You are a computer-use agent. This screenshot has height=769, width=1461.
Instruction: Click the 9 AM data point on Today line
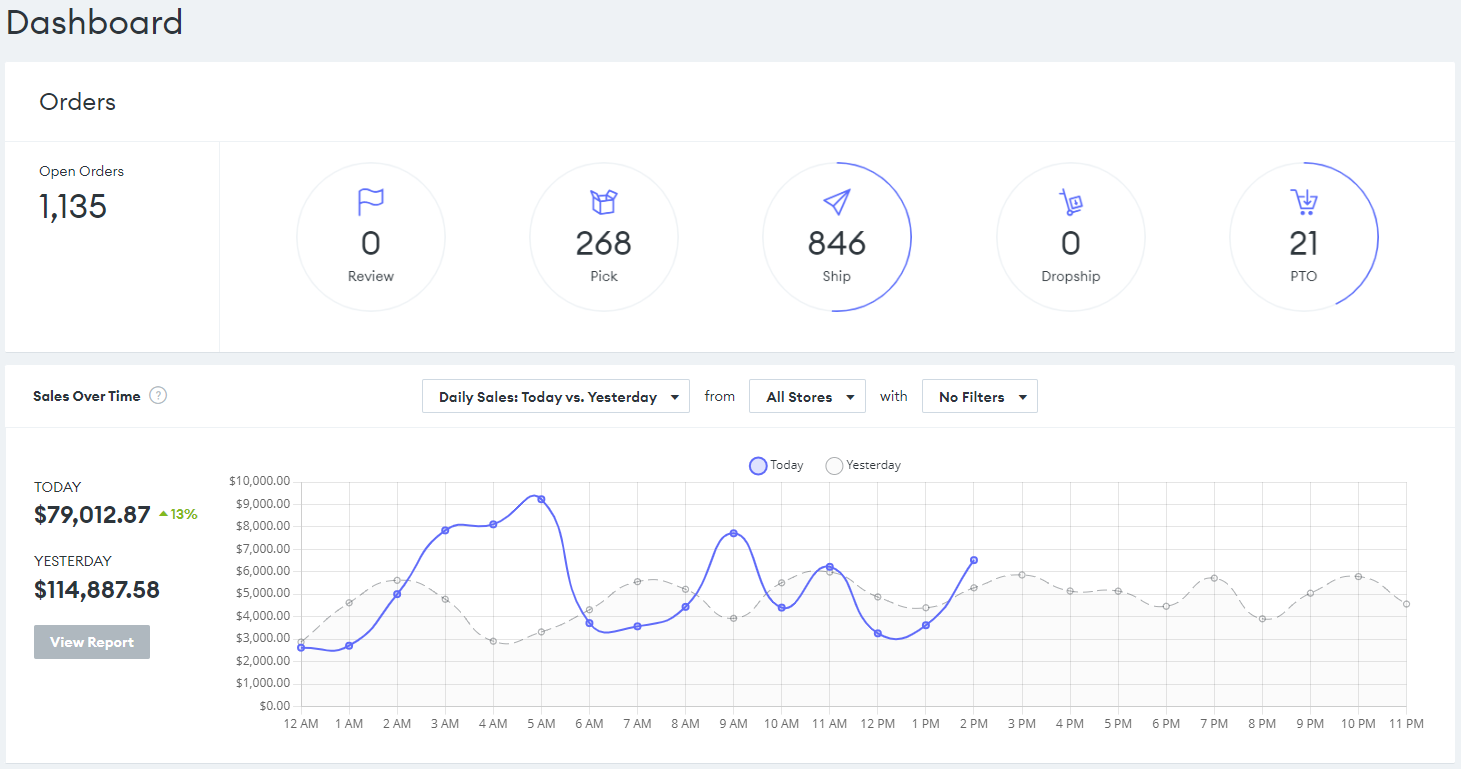[x=733, y=533]
